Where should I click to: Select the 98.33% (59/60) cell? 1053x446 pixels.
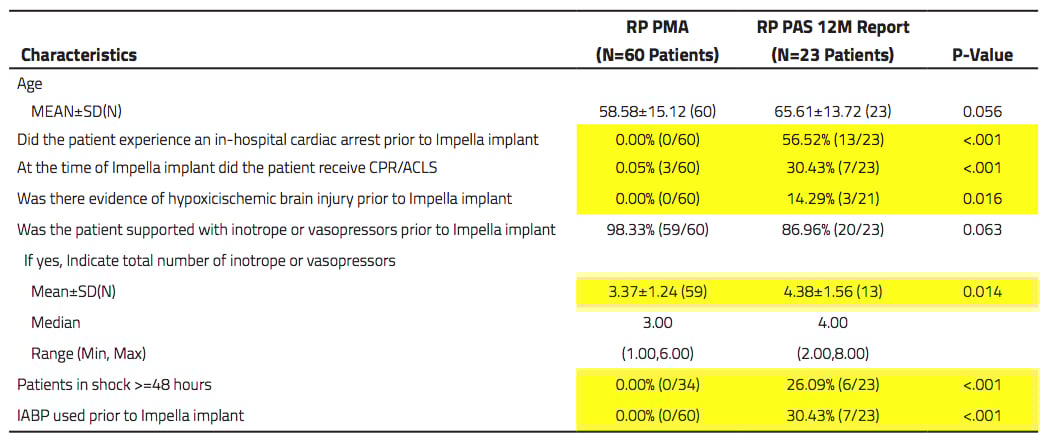pos(656,230)
